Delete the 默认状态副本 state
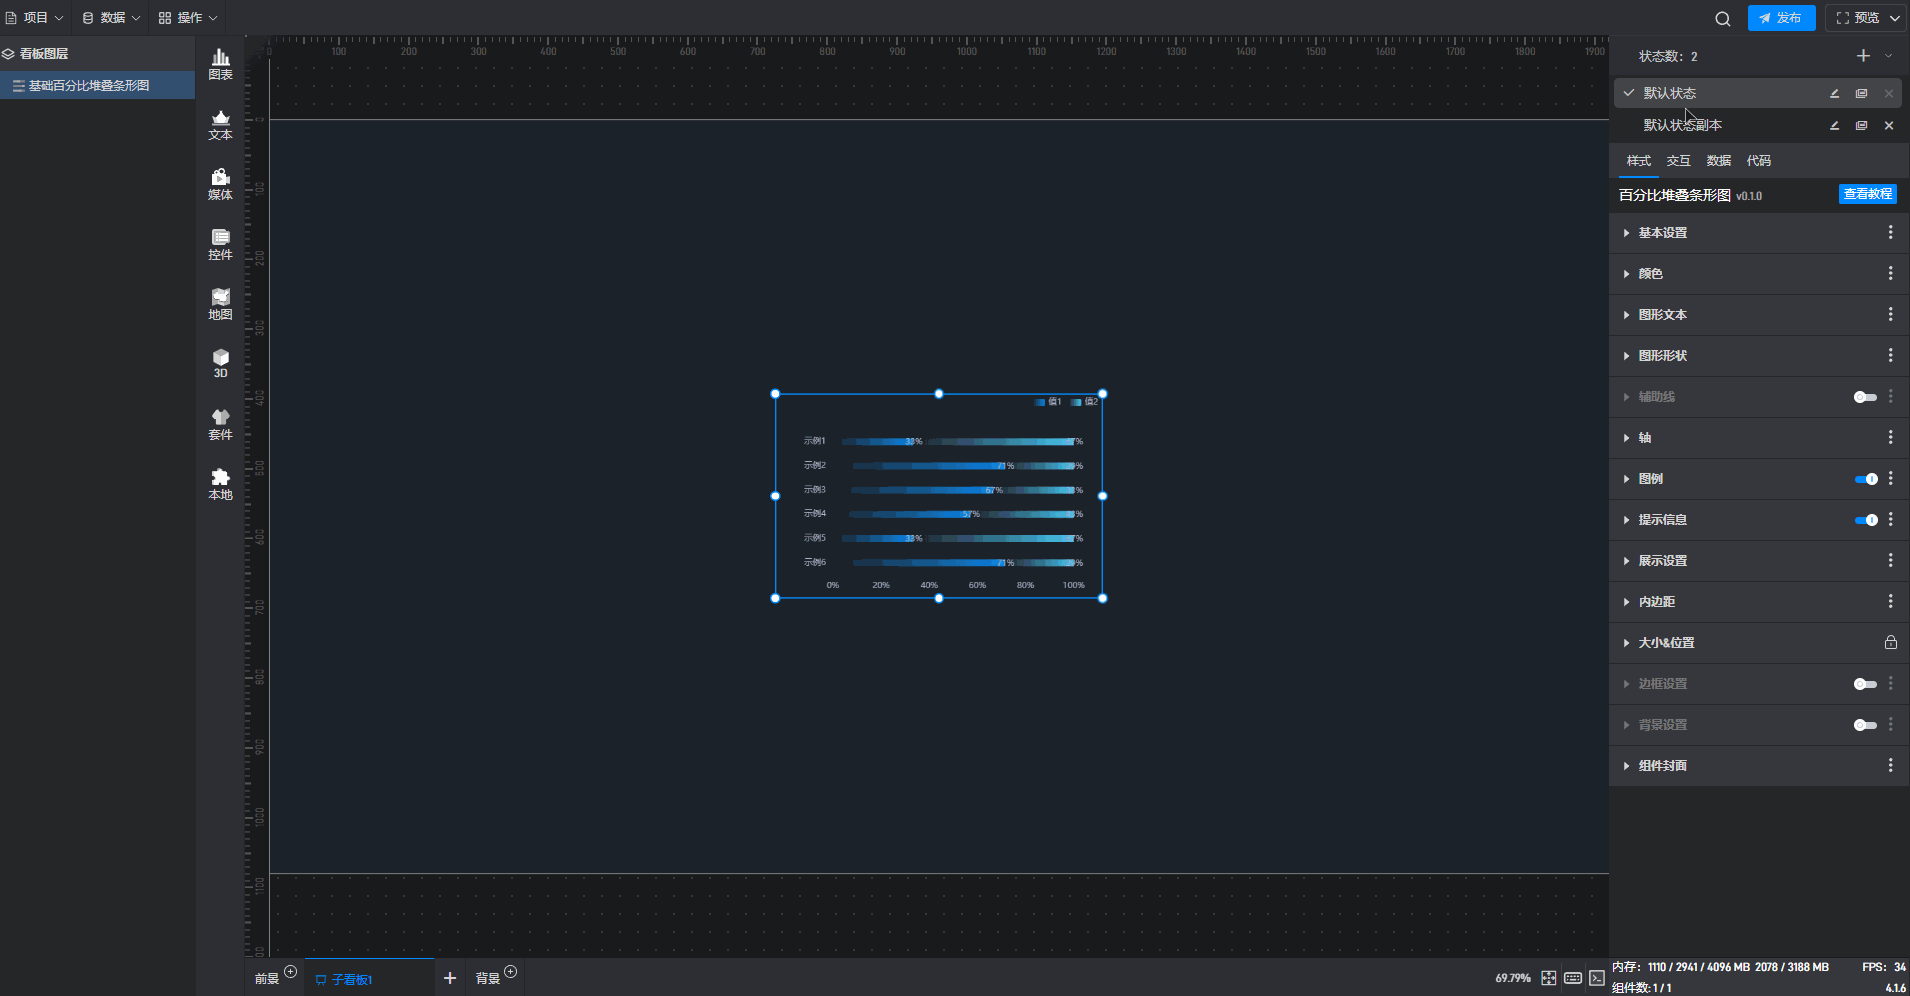The width and height of the screenshot is (1910, 996). (1888, 126)
